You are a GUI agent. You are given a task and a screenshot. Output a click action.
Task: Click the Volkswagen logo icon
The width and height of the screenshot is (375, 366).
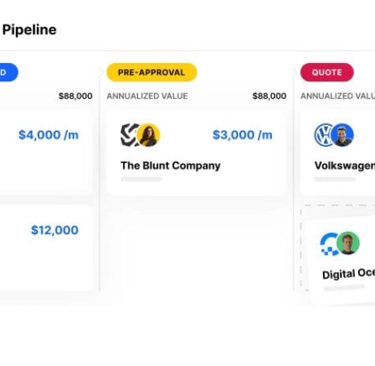(x=323, y=135)
